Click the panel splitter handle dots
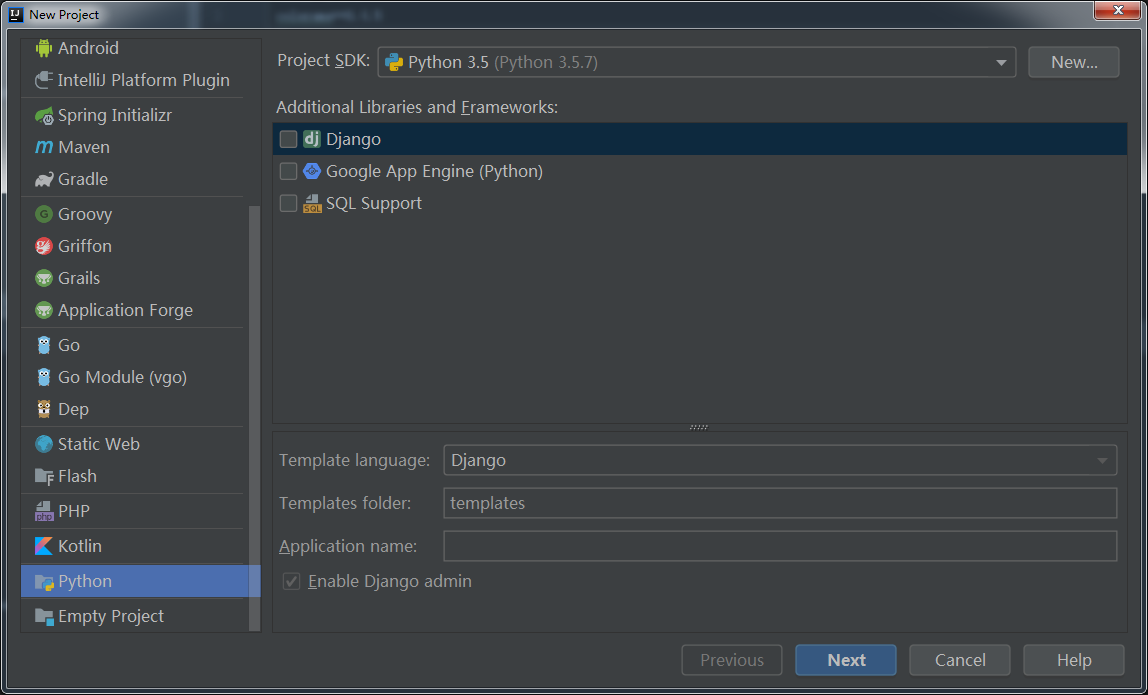Screen dimensions: 1148x695 tap(699, 427)
